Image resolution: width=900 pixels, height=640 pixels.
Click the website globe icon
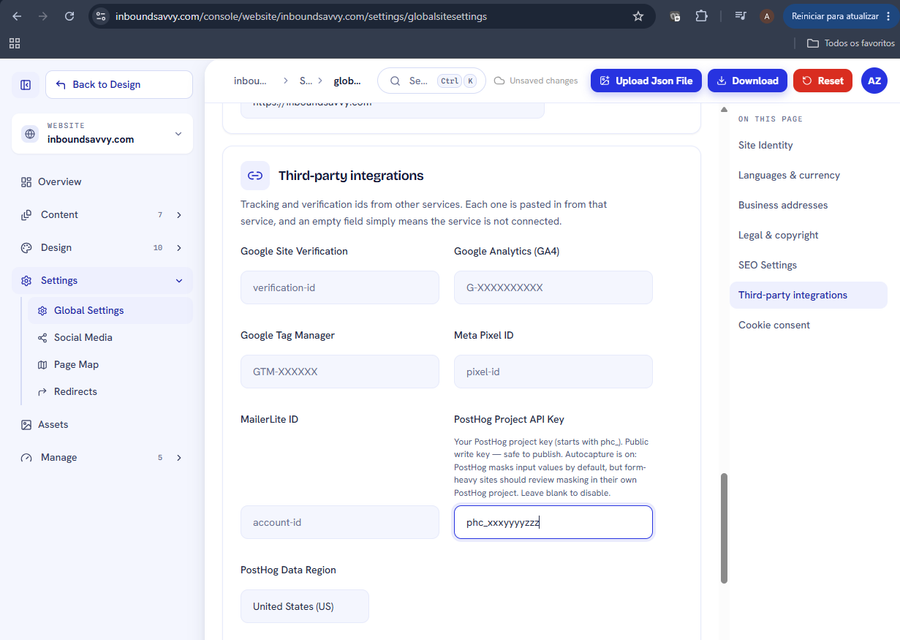(30, 134)
